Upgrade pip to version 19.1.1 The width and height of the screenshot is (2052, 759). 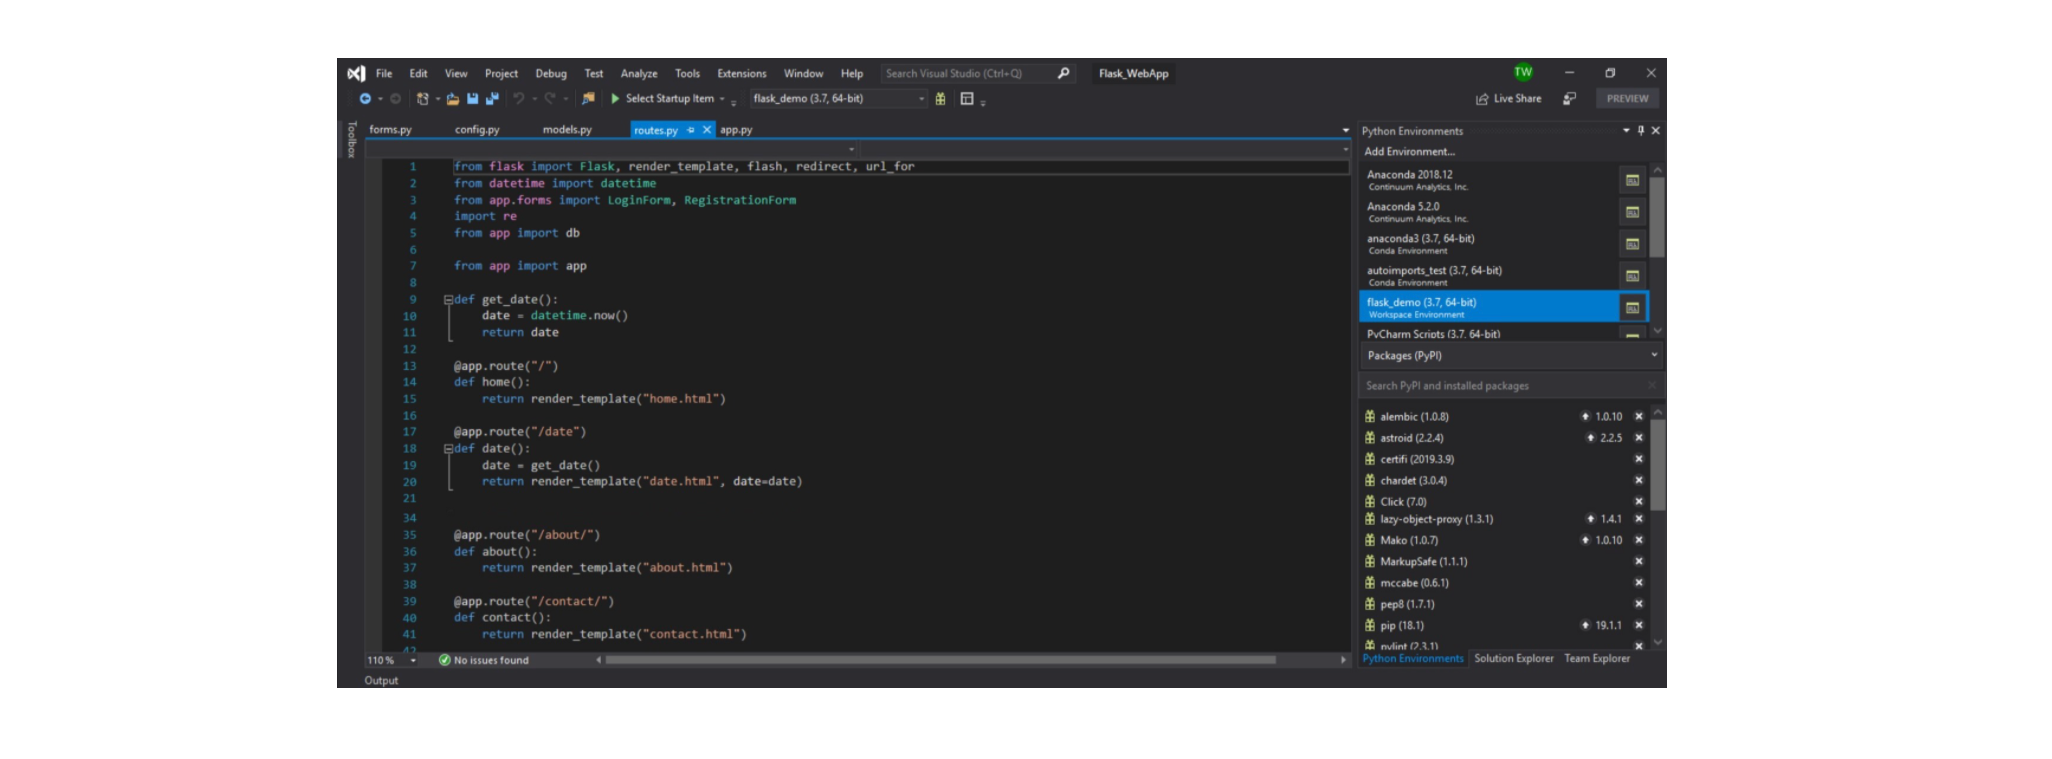point(1585,626)
